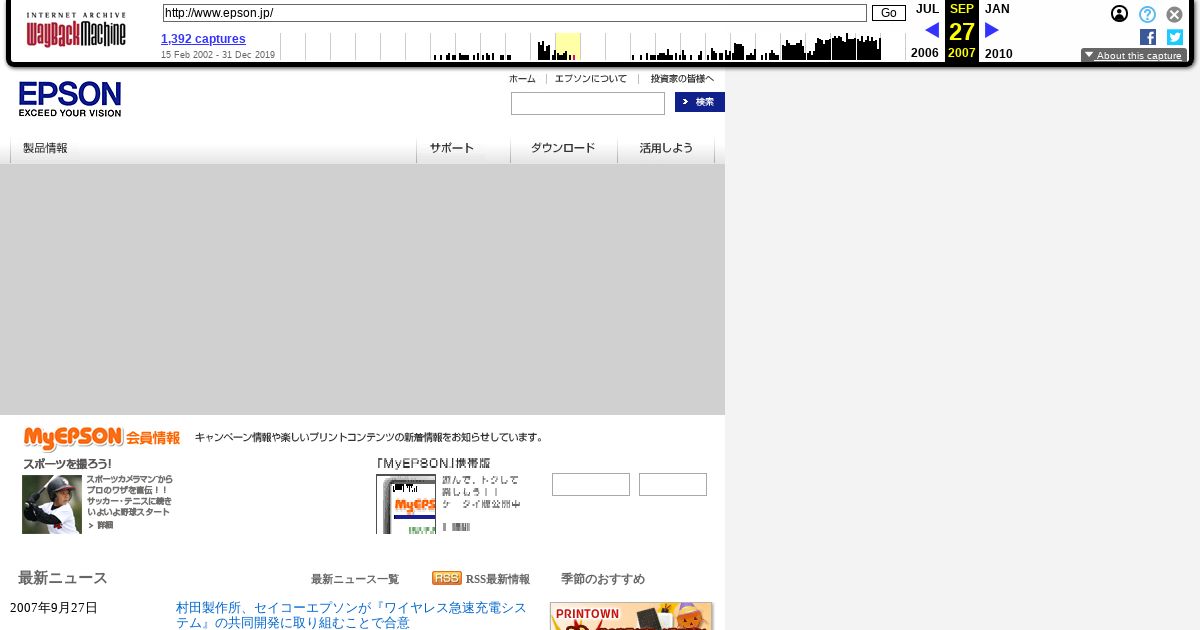1200x630 pixels.
Task: Click the highlighted 2007 year on timeline
Action: click(x=567, y=46)
